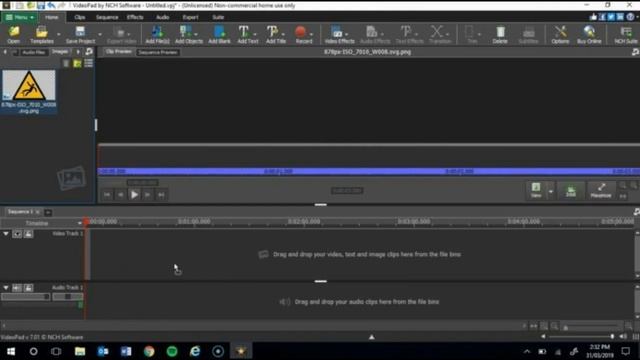Screen dimensions: 640x360
Task: Open the Subtitles tool
Action: coord(528,34)
